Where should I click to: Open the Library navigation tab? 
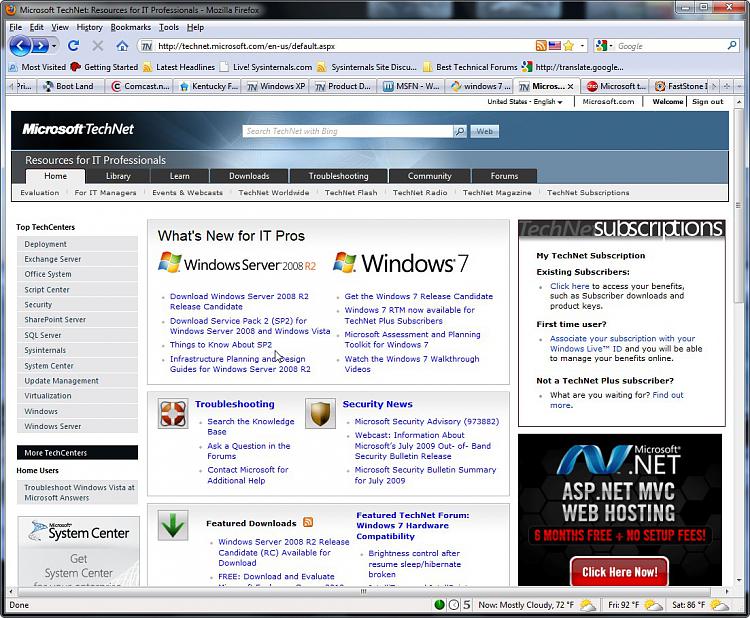[118, 176]
